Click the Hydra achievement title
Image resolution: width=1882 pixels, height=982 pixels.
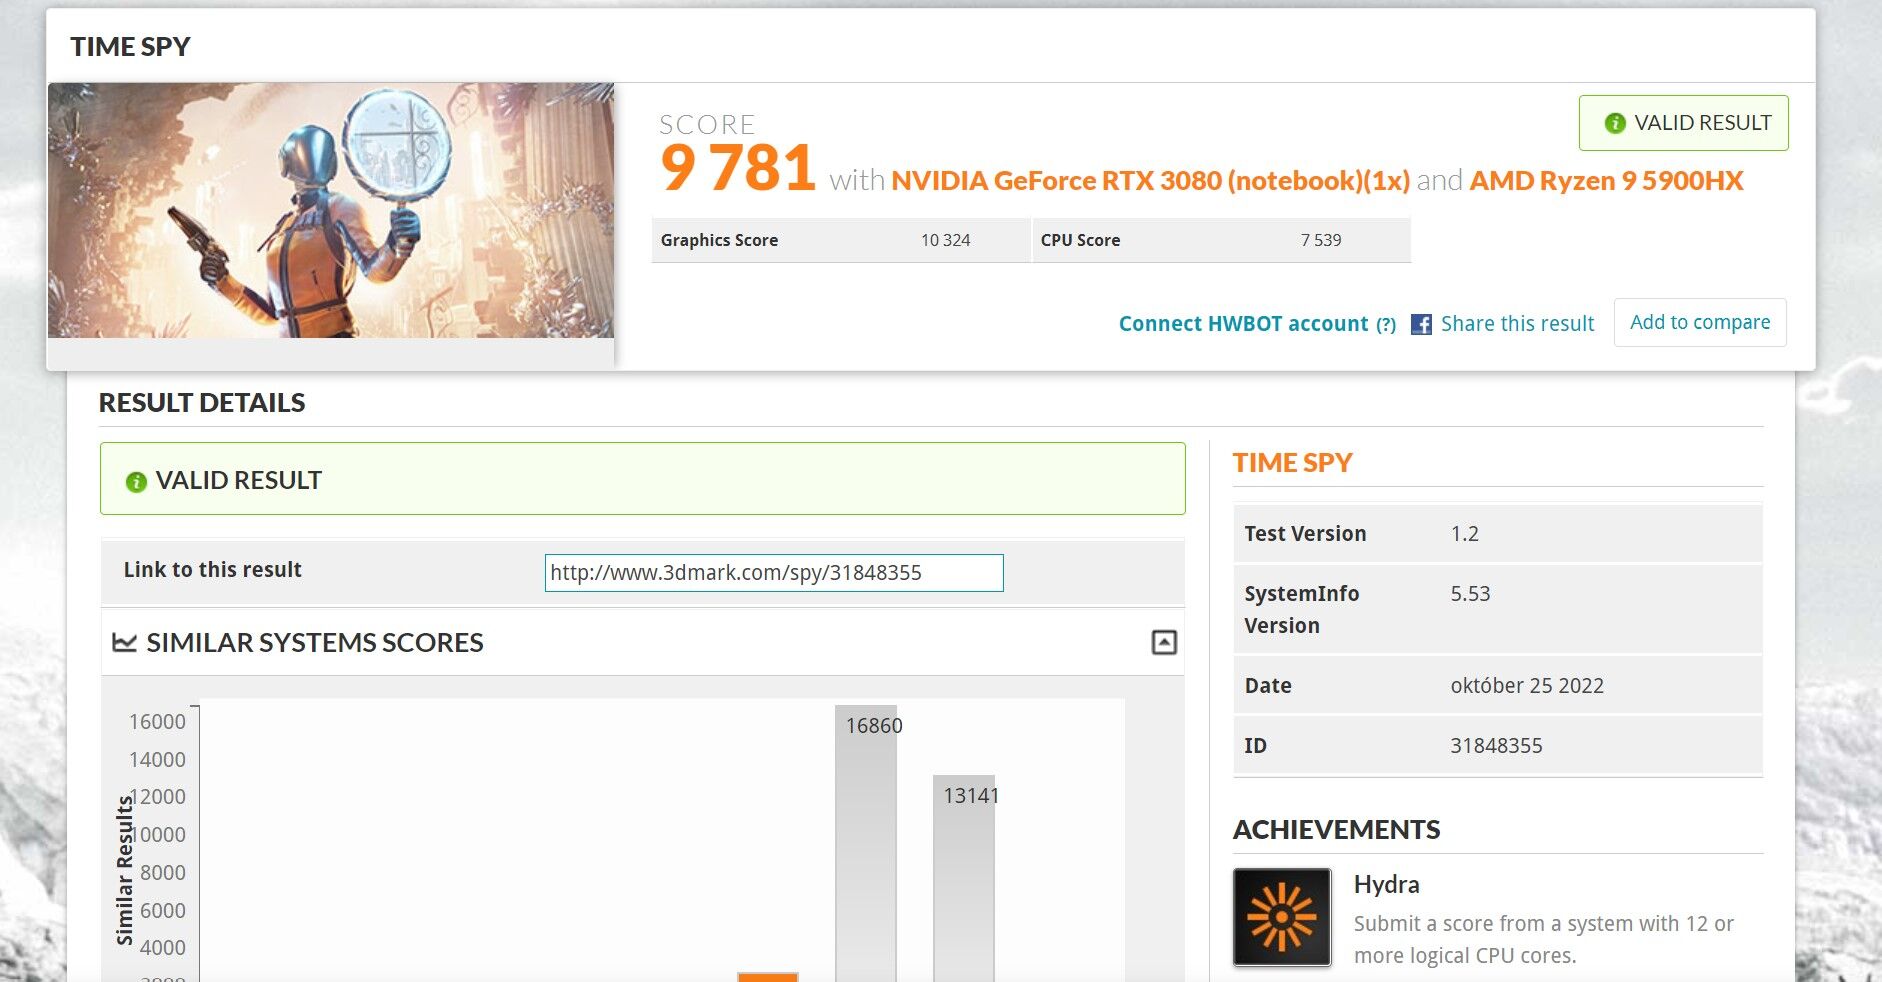pos(1386,885)
